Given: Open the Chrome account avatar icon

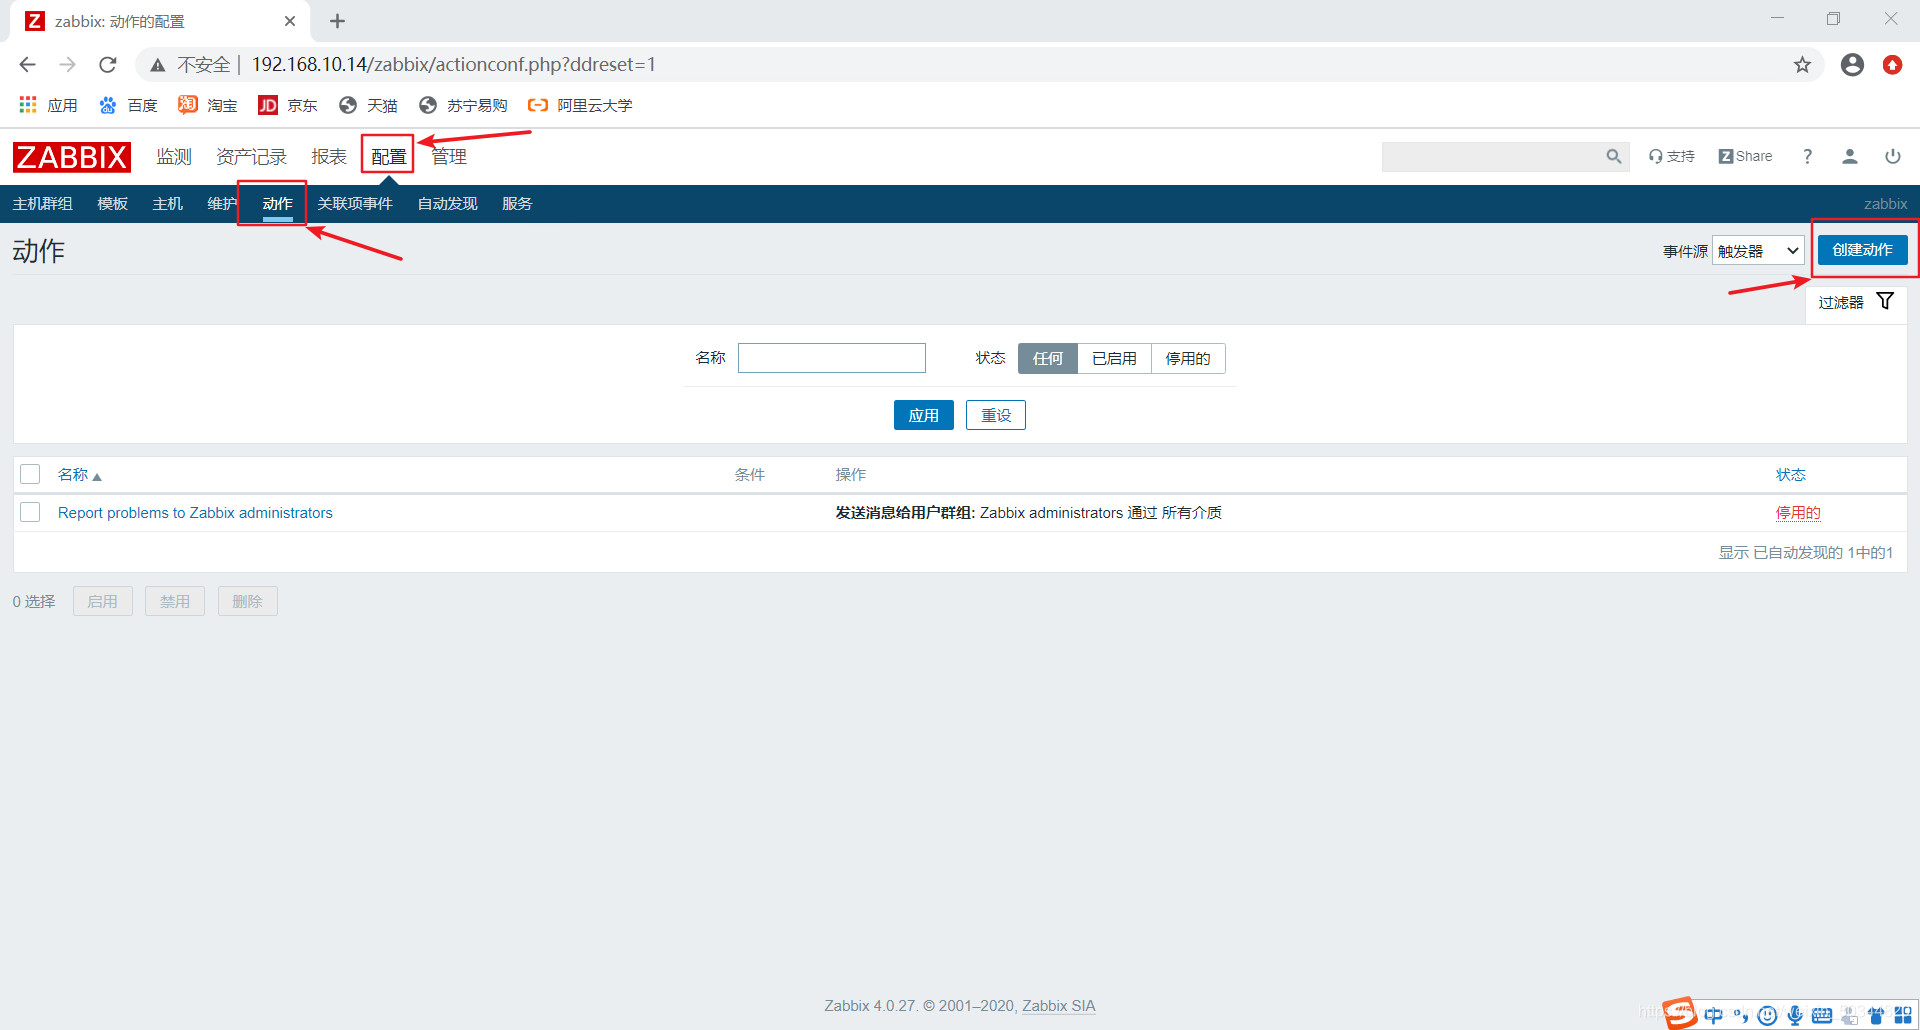Looking at the screenshot, I should (x=1852, y=65).
